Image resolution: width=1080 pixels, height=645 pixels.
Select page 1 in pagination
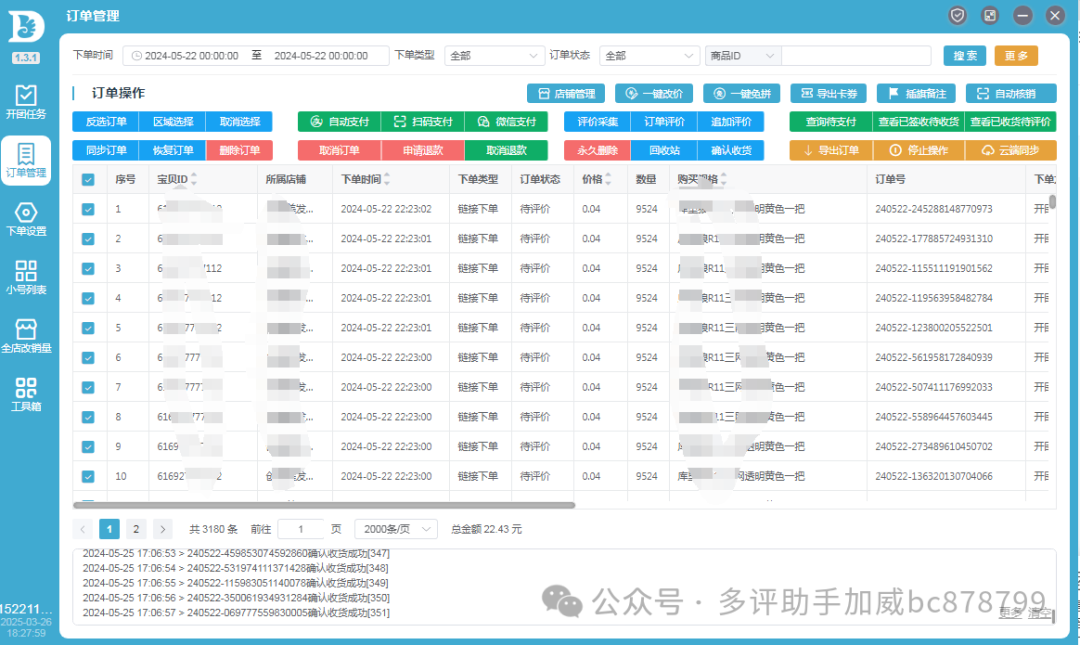[109, 529]
